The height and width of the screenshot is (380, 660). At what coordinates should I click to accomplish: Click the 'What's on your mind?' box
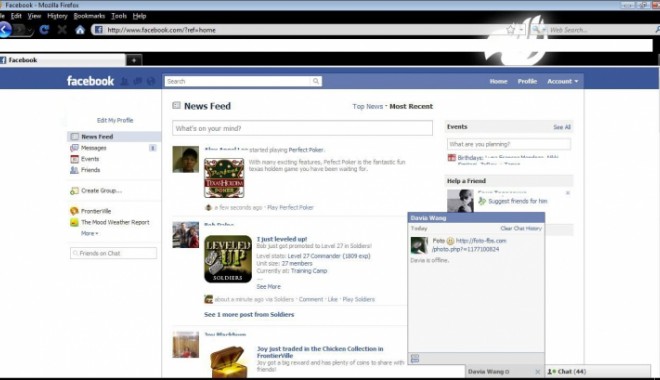(x=302, y=128)
